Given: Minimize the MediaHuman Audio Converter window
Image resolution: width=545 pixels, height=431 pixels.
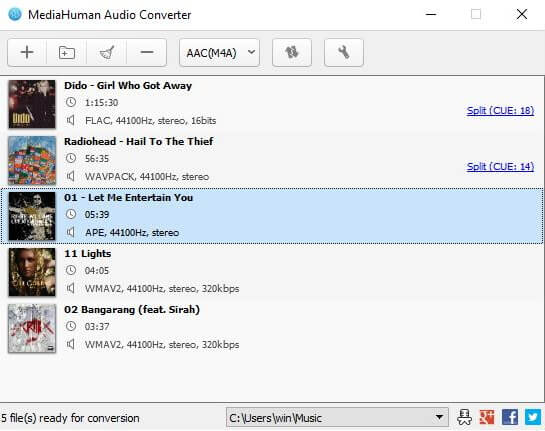Looking at the screenshot, I should coord(431,14).
